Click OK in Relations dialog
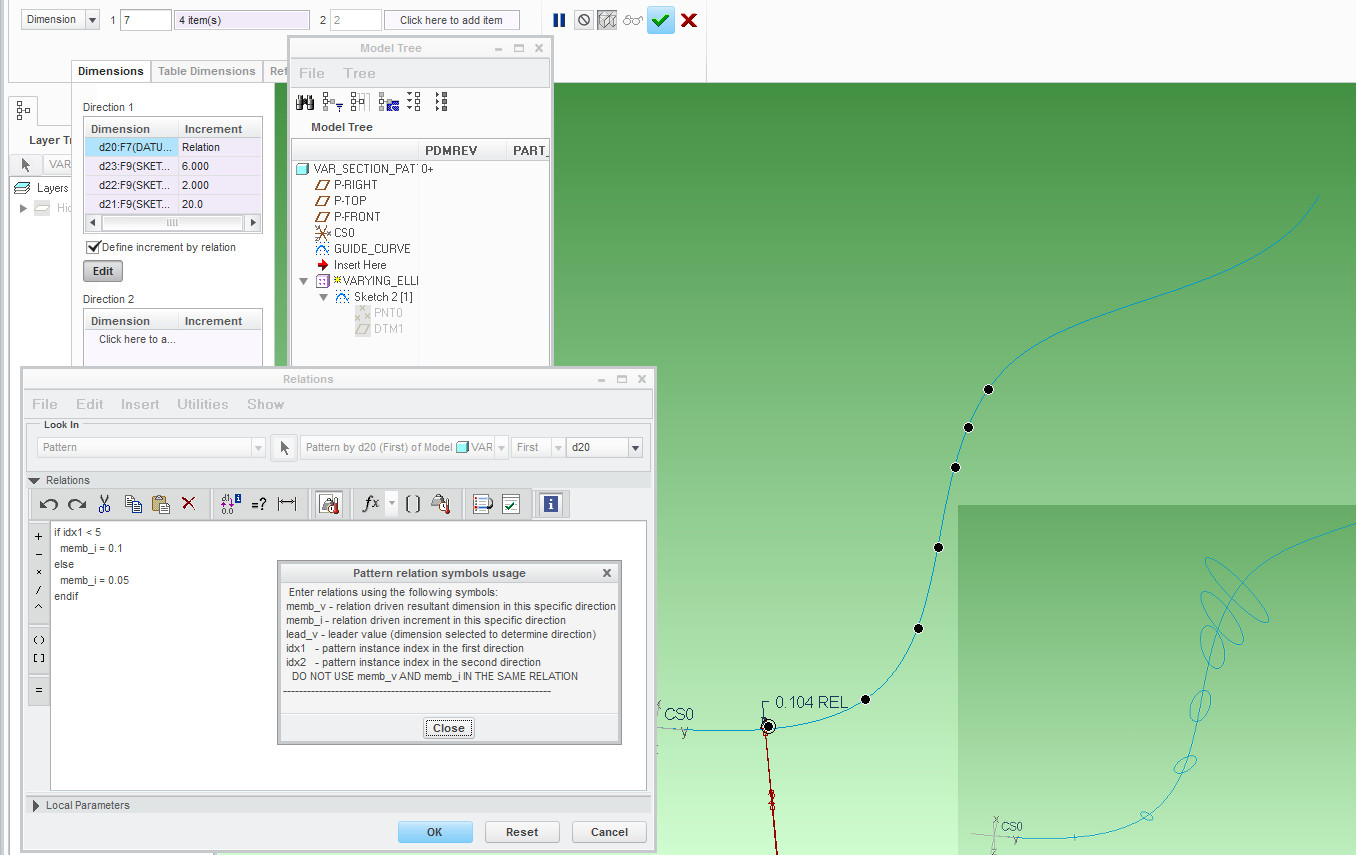Viewport: 1356px width, 855px height. (435, 832)
